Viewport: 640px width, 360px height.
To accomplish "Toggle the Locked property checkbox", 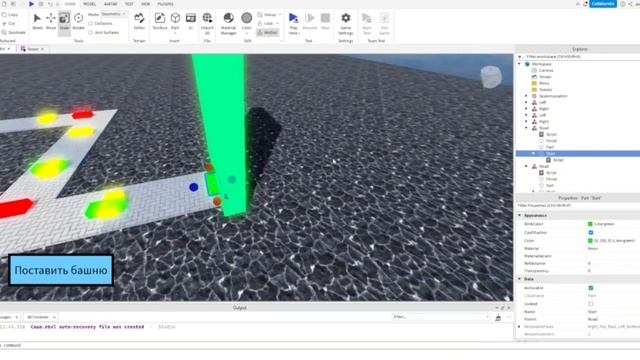I will coord(591,304).
